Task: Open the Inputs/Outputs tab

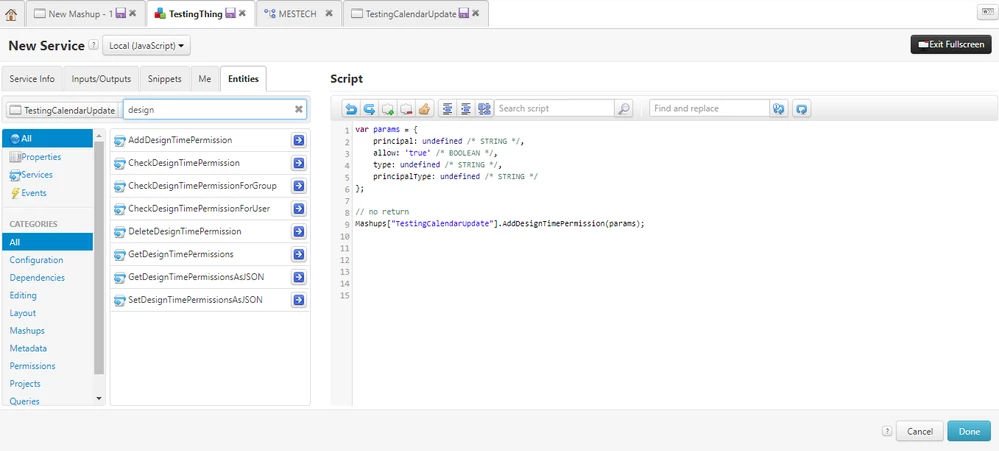Action: [x=101, y=79]
